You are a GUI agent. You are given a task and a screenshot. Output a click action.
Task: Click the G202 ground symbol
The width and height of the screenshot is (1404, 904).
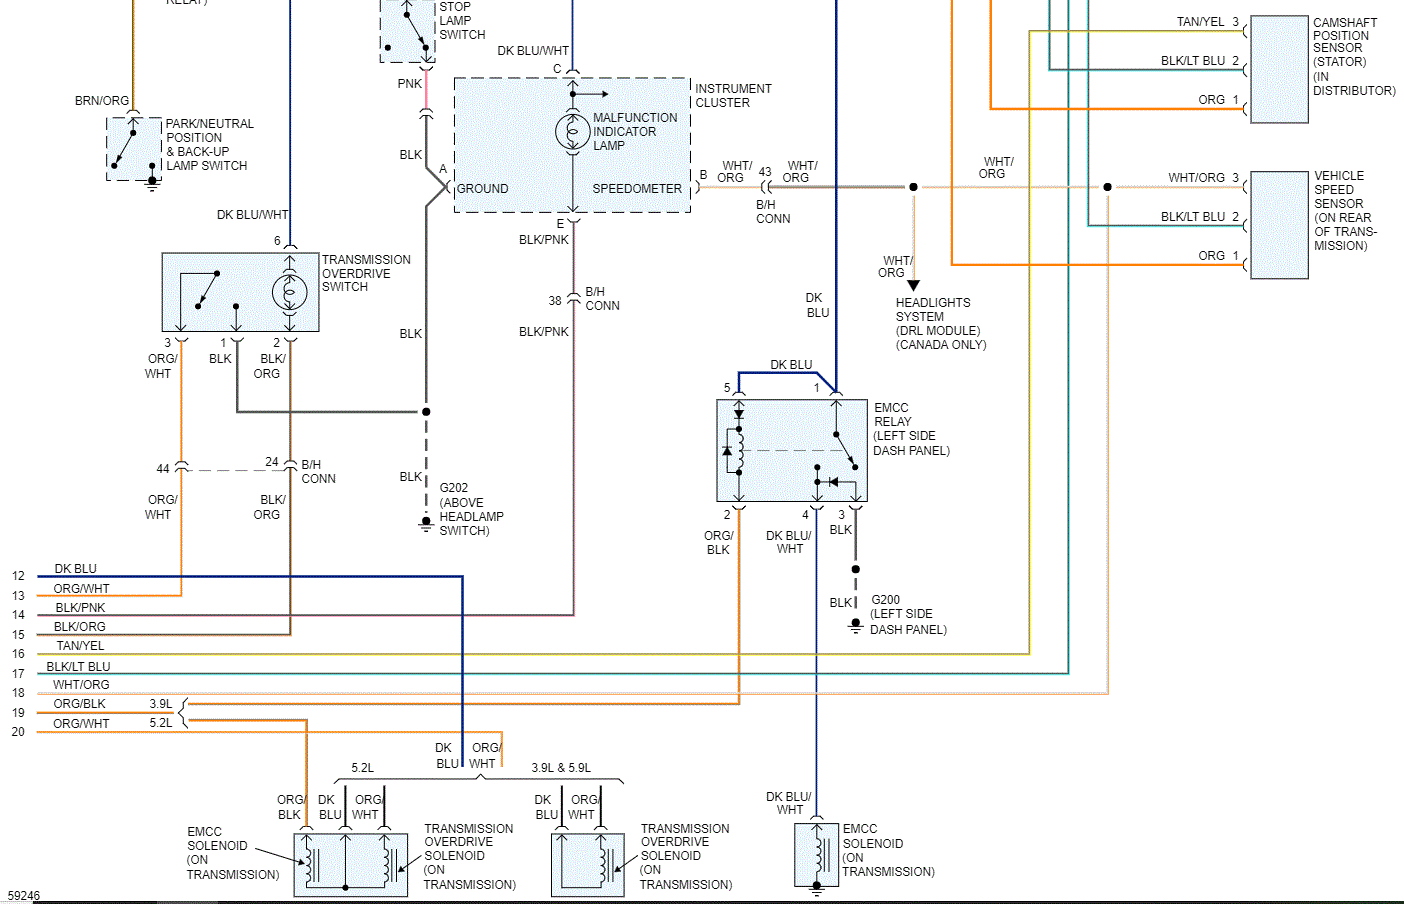(426, 523)
